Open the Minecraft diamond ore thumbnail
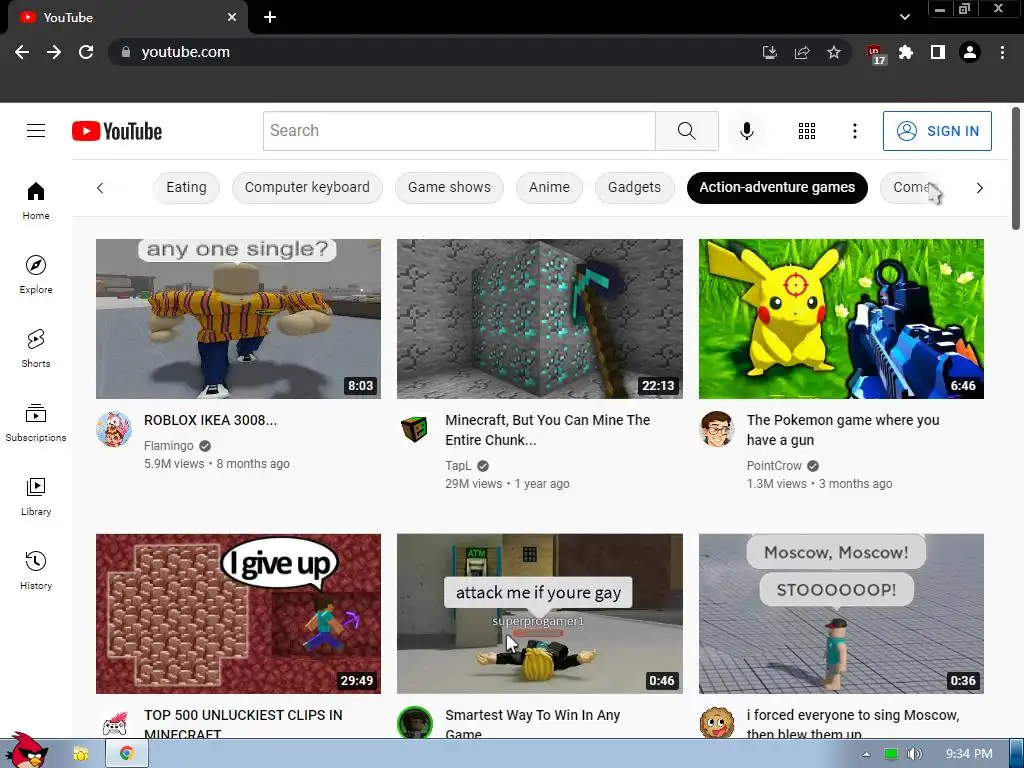The image size is (1024, 768). [539, 319]
